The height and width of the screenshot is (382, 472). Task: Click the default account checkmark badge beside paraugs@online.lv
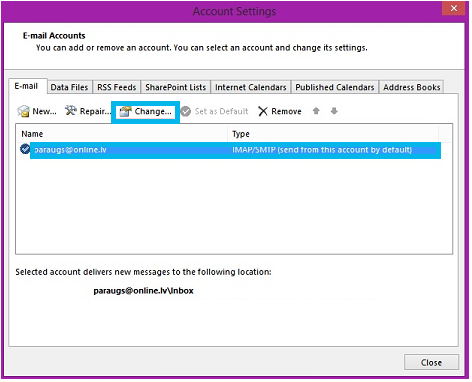pyautogui.click(x=25, y=149)
